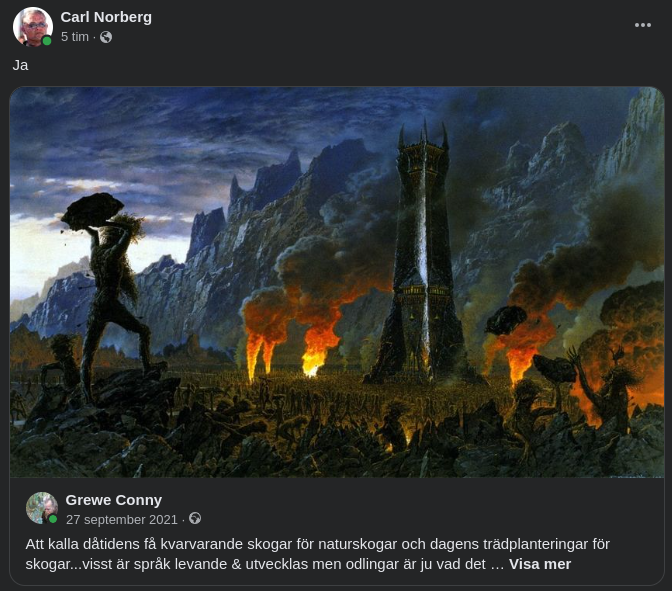Open Carl Norberg's profile picture
The height and width of the screenshot is (591, 672).
pos(33,27)
